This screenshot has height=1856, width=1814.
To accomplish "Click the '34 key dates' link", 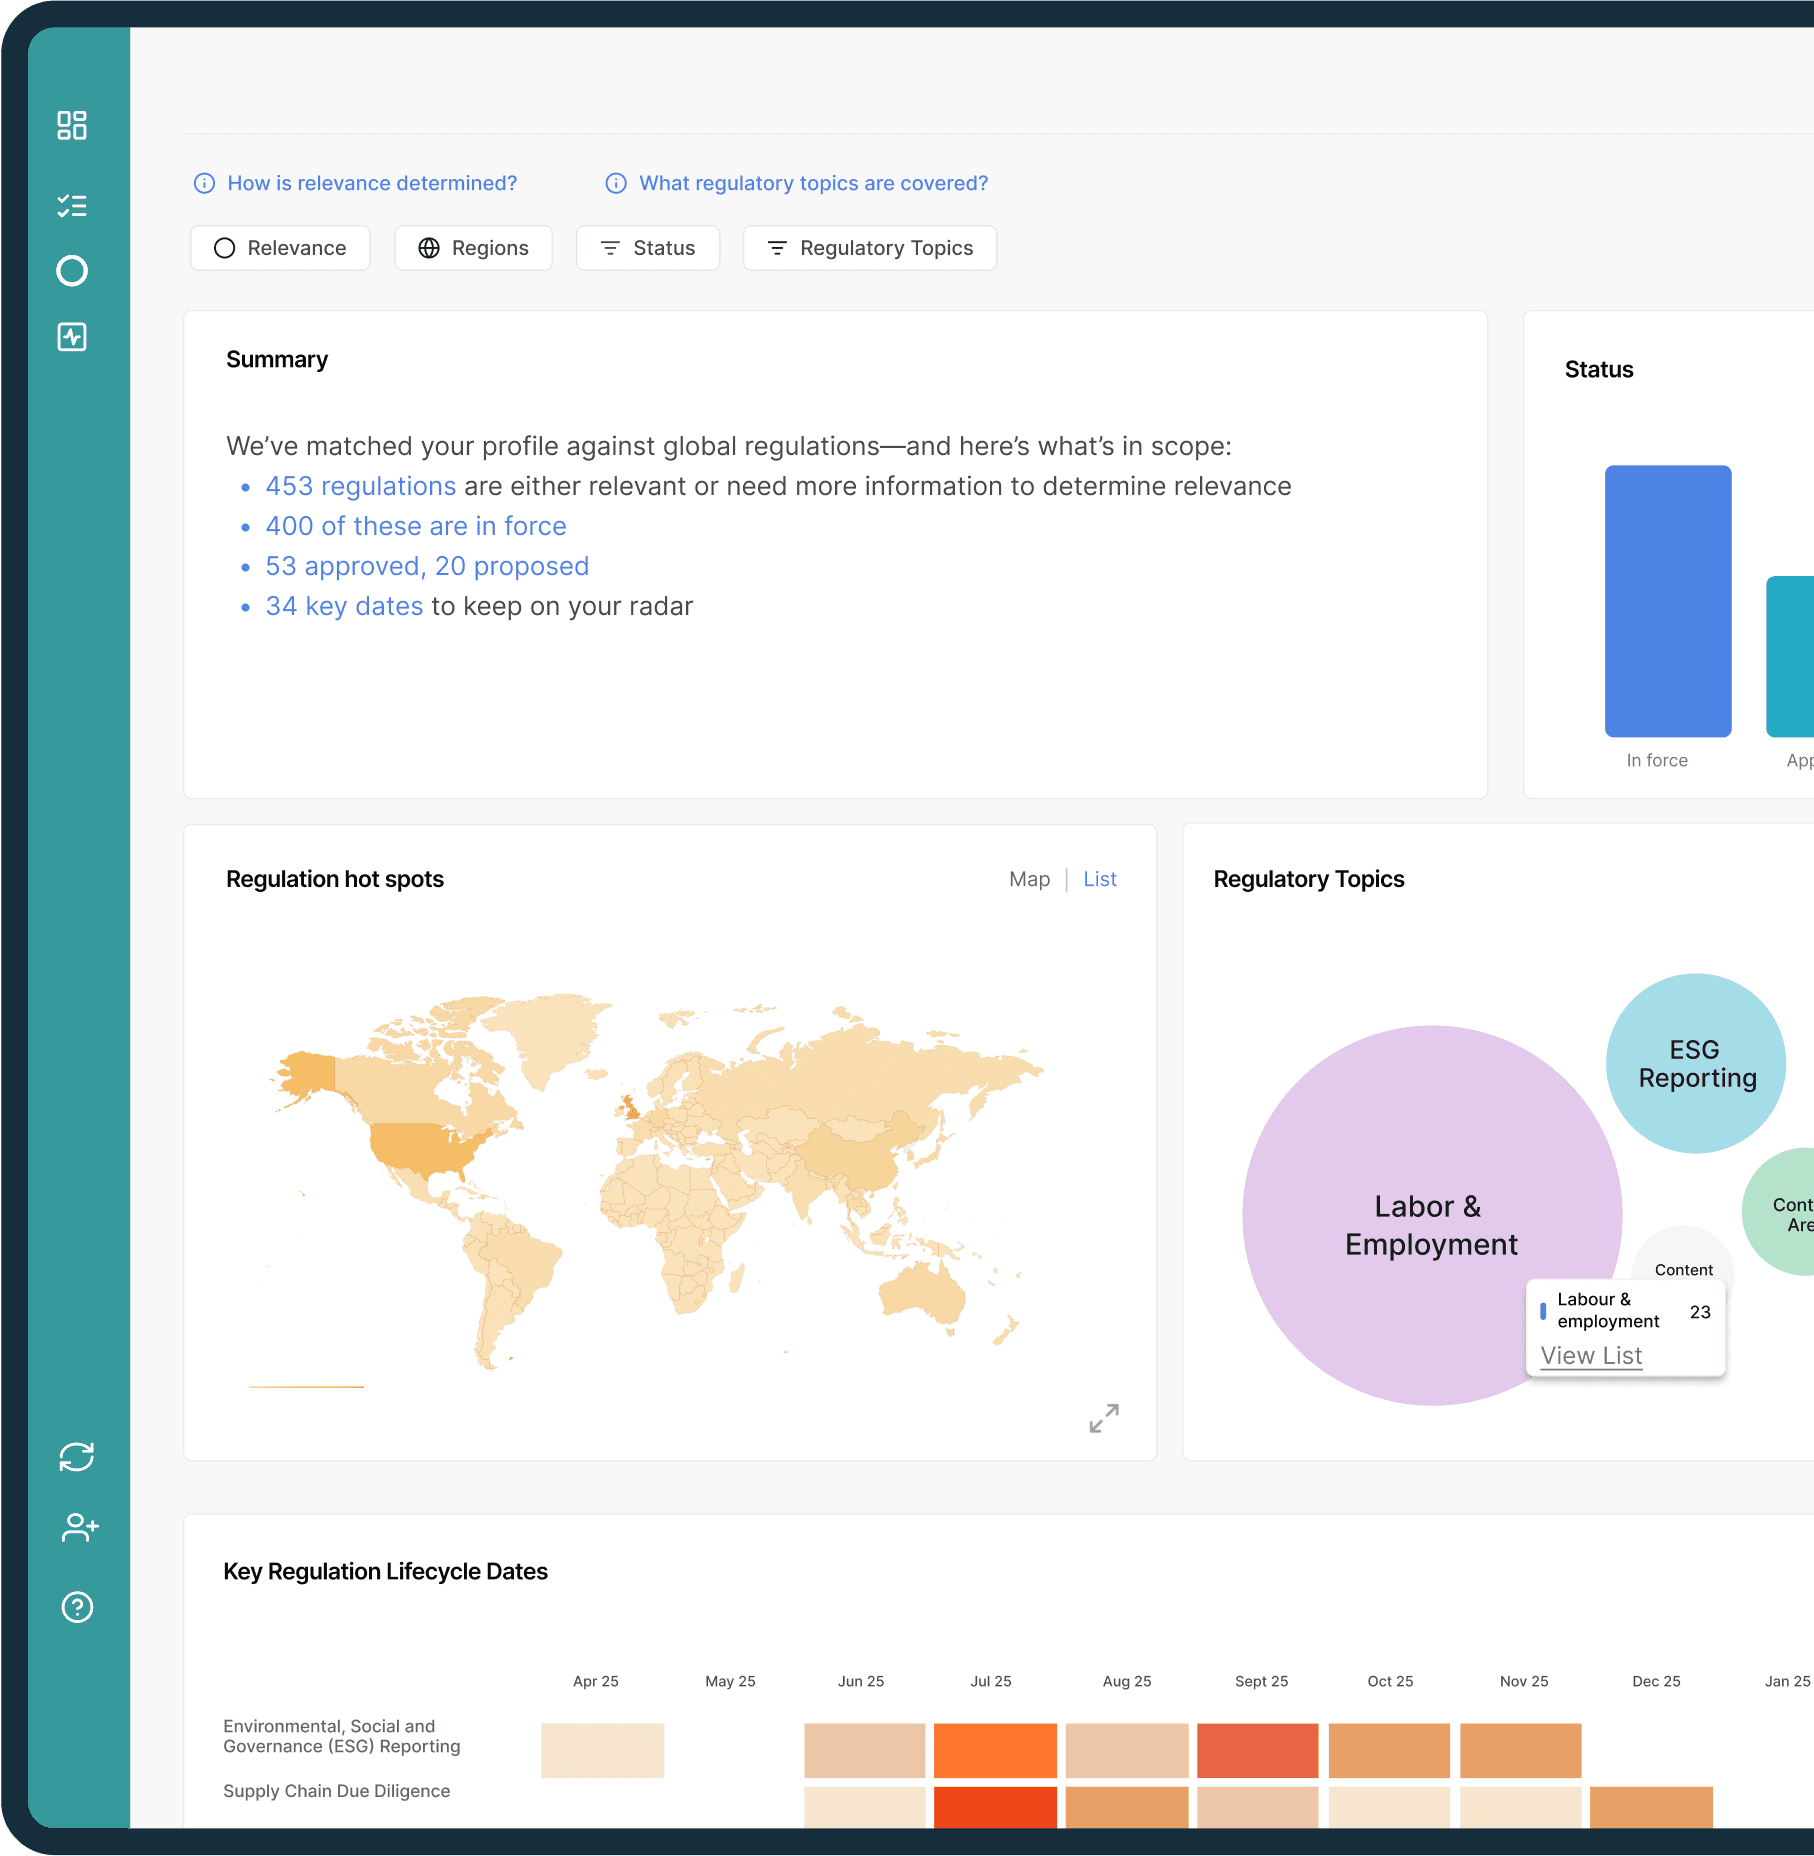I will pos(344,606).
